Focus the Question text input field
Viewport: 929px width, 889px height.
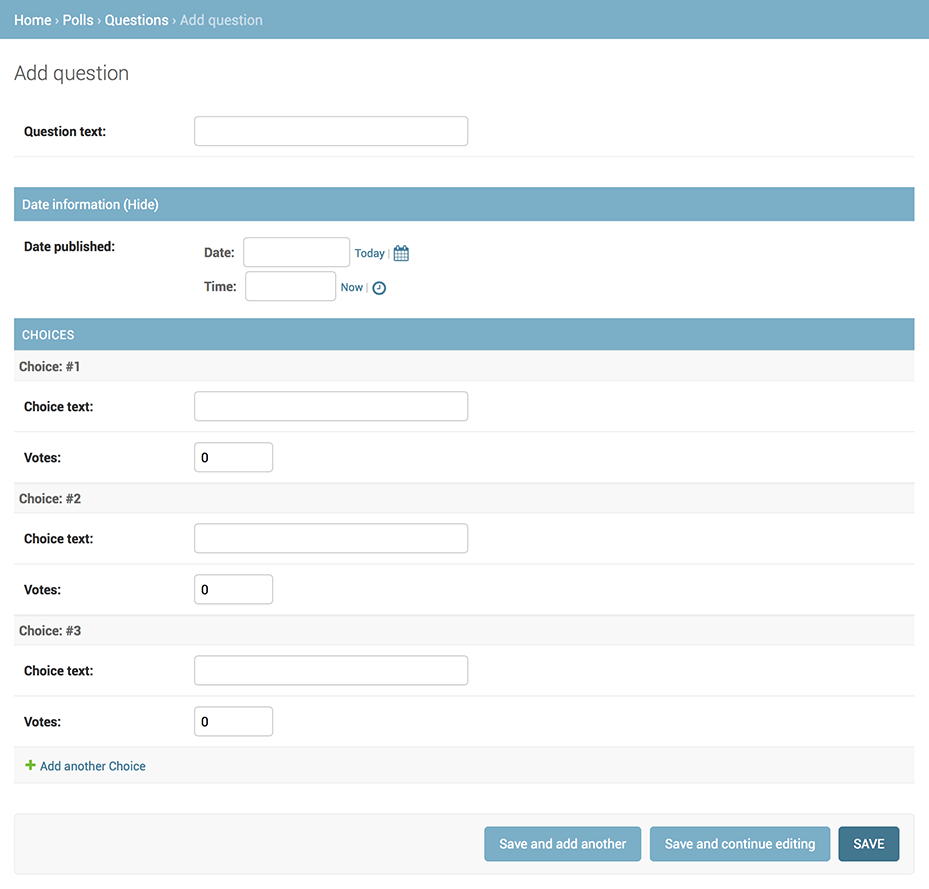[x=330, y=130]
